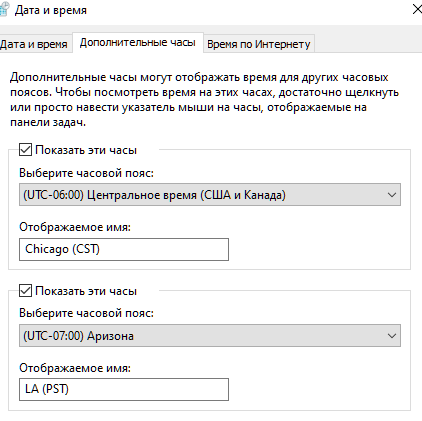Open the Время по Интернету tab
The height and width of the screenshot is (421, 422).
[x=259, y=44]
